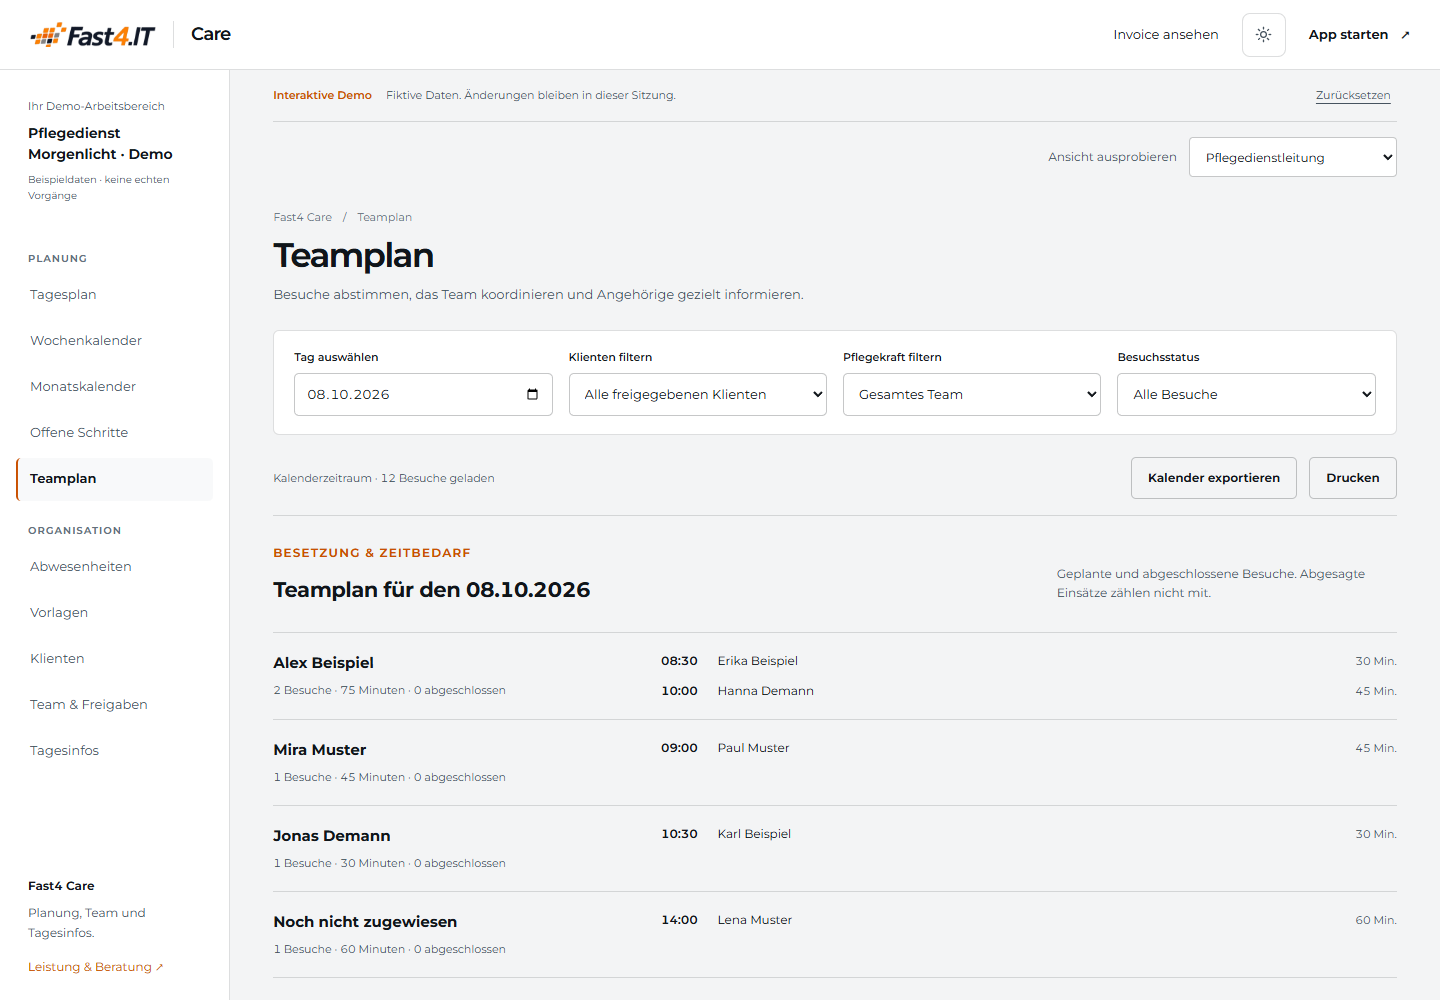Open the Ansicht ausprobieren dropdown

1292,157
